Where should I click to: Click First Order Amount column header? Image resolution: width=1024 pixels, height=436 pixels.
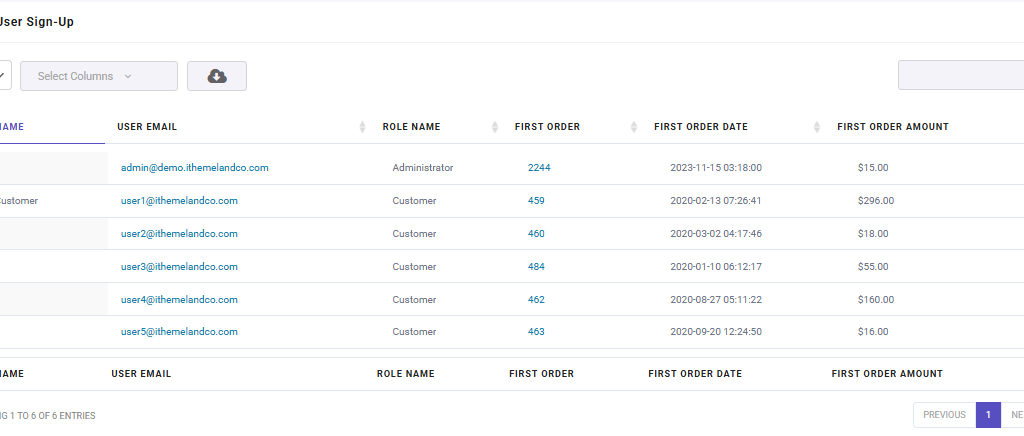click(893, 127)
